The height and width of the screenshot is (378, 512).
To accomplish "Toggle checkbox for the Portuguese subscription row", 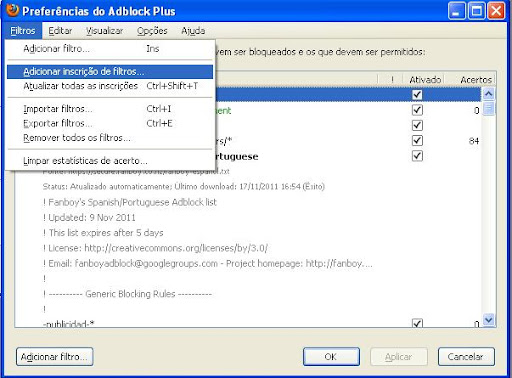I will (417, 156).
